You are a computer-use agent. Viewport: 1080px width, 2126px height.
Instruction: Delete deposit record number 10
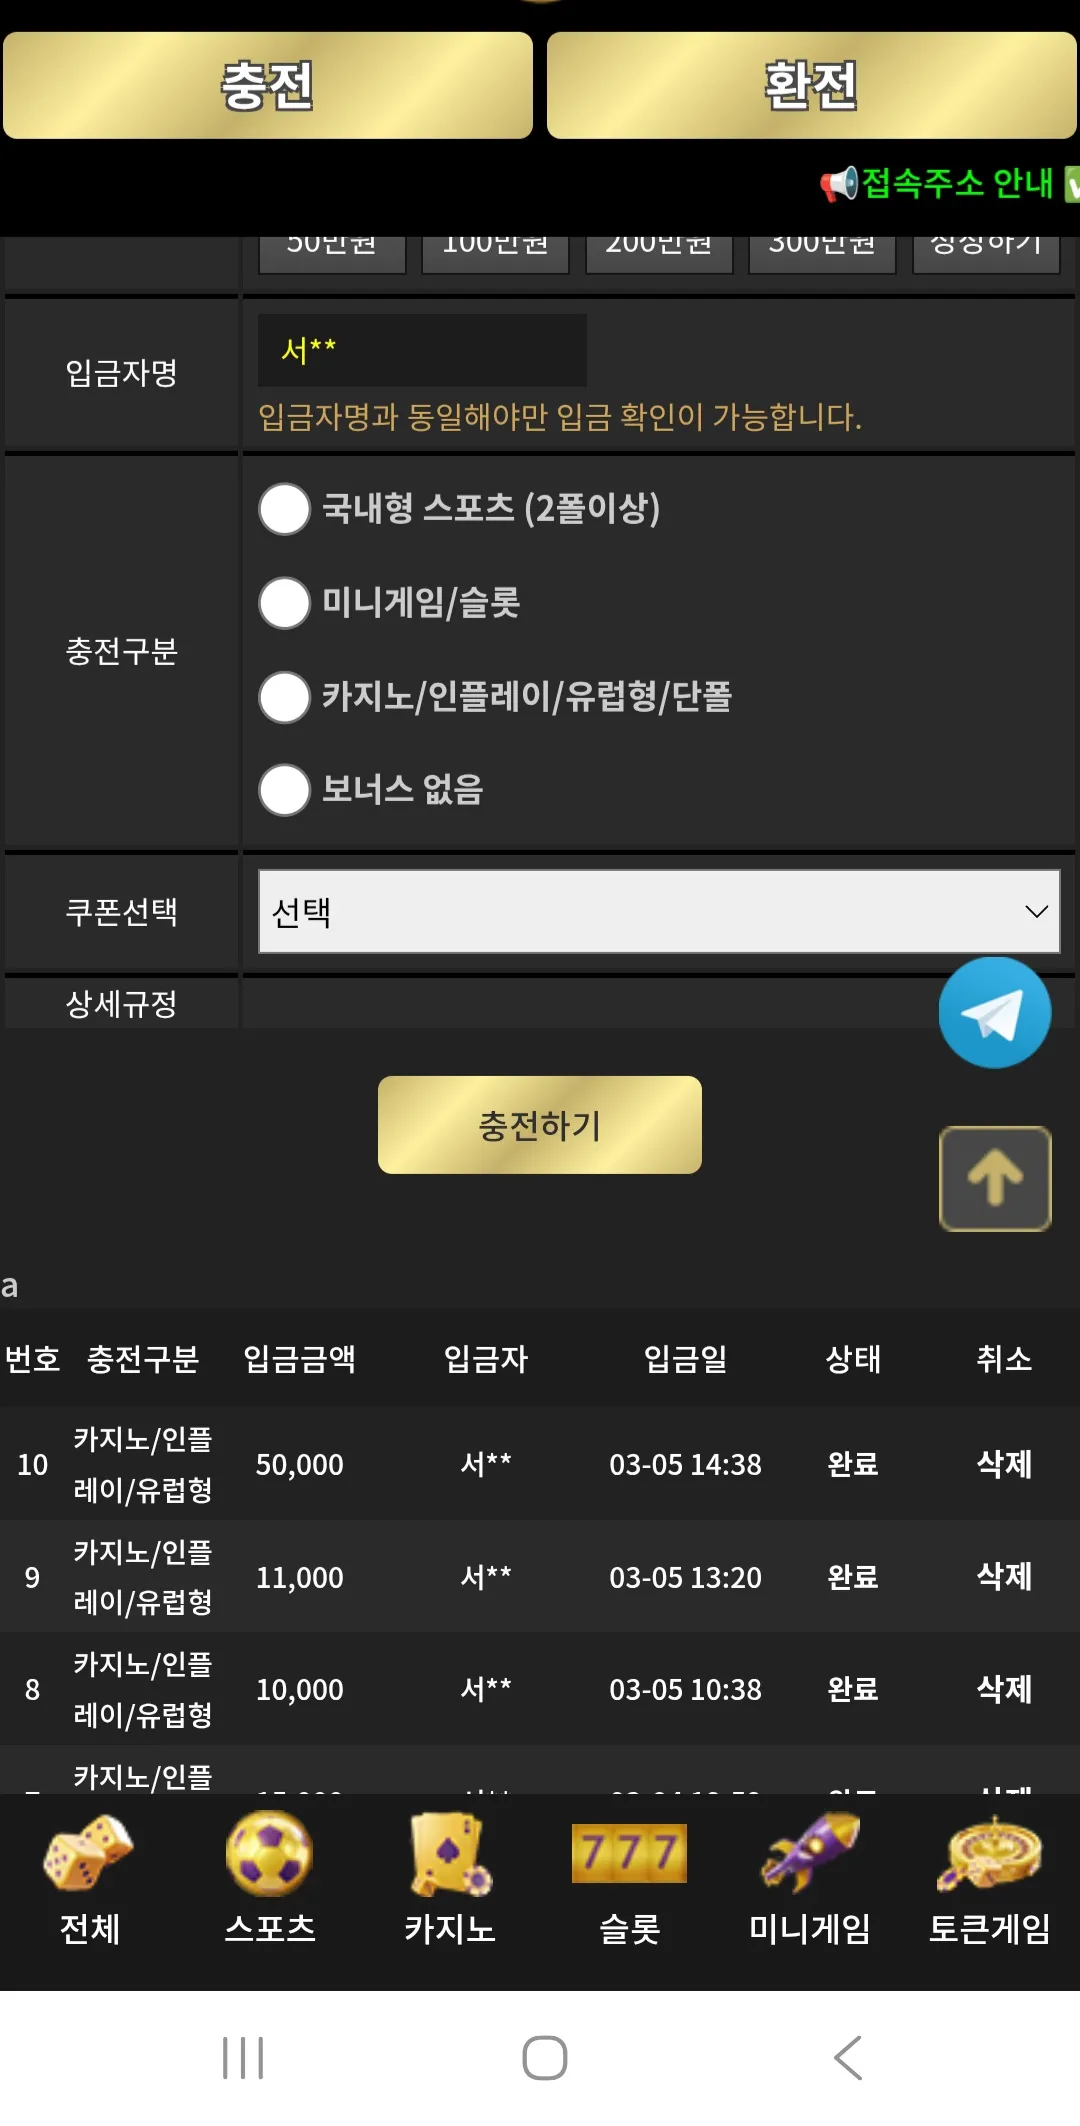1004,1464
